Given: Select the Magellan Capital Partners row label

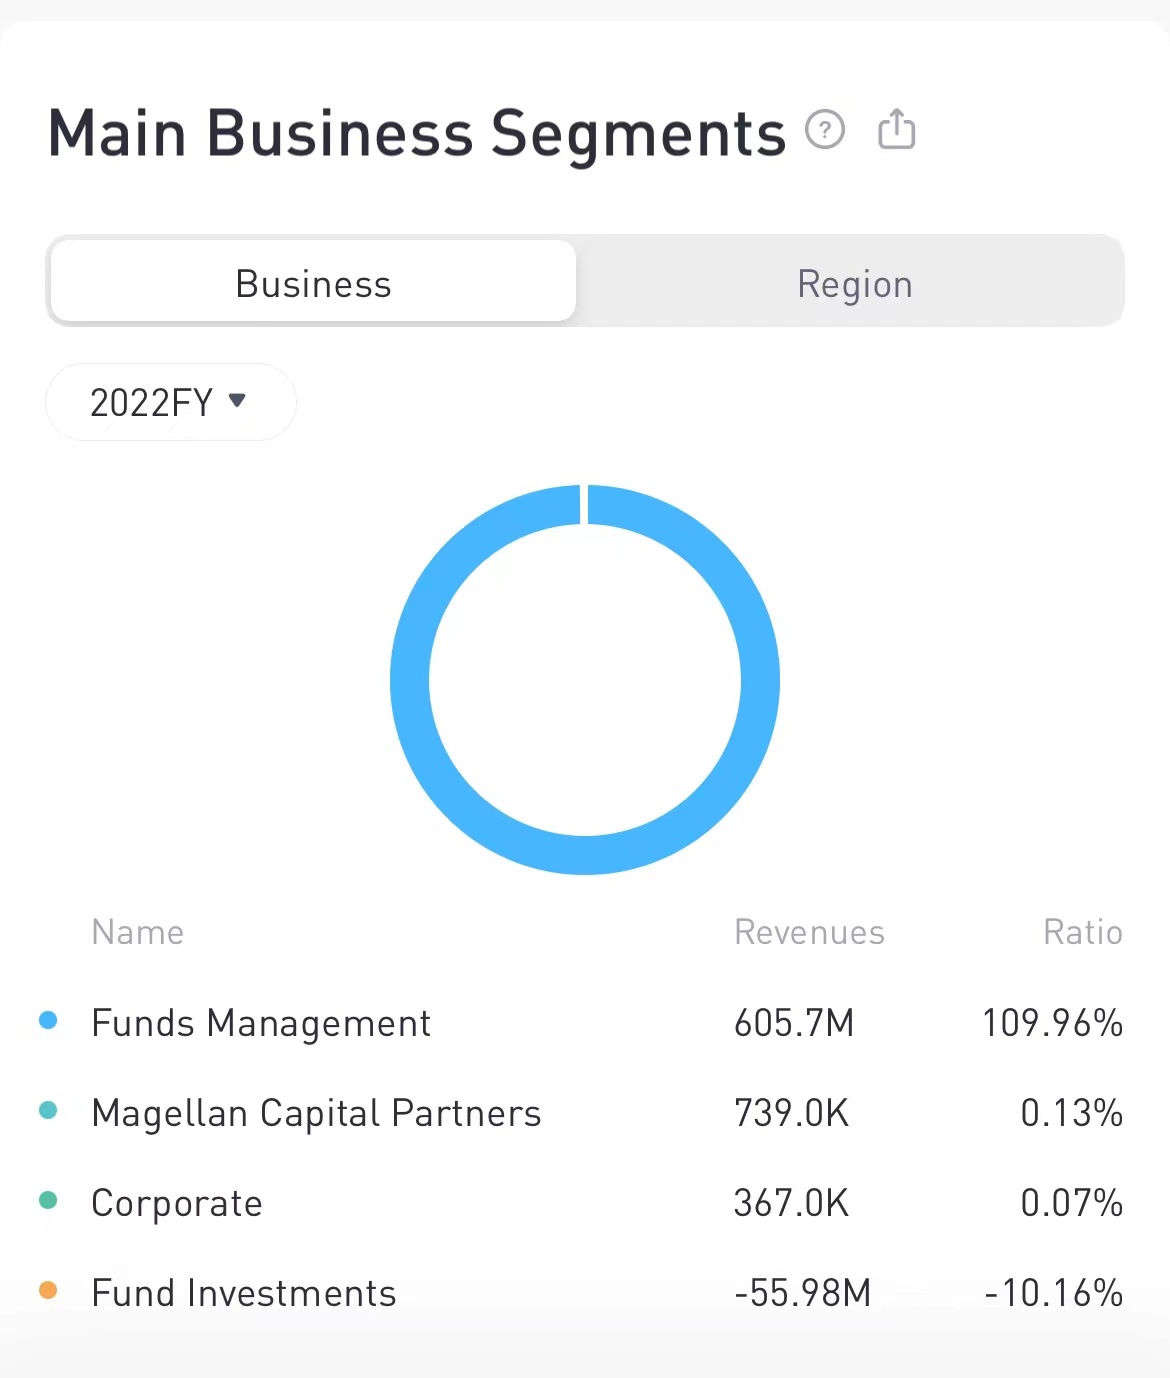Looking at the screenshot, I should coord(316,1113).
